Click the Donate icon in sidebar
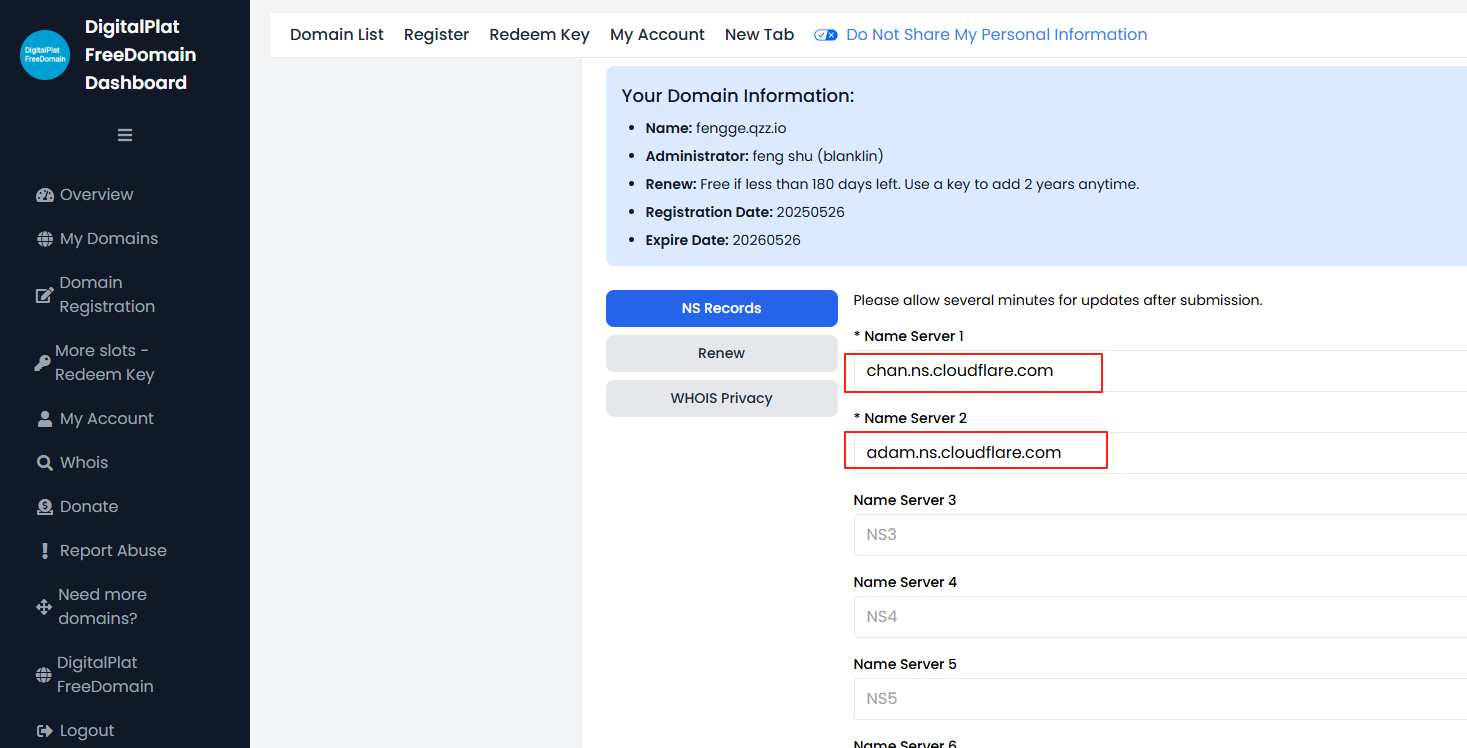Image resolution: width=1467 pixels, height=748 pixels. click(x=45, y=507)
